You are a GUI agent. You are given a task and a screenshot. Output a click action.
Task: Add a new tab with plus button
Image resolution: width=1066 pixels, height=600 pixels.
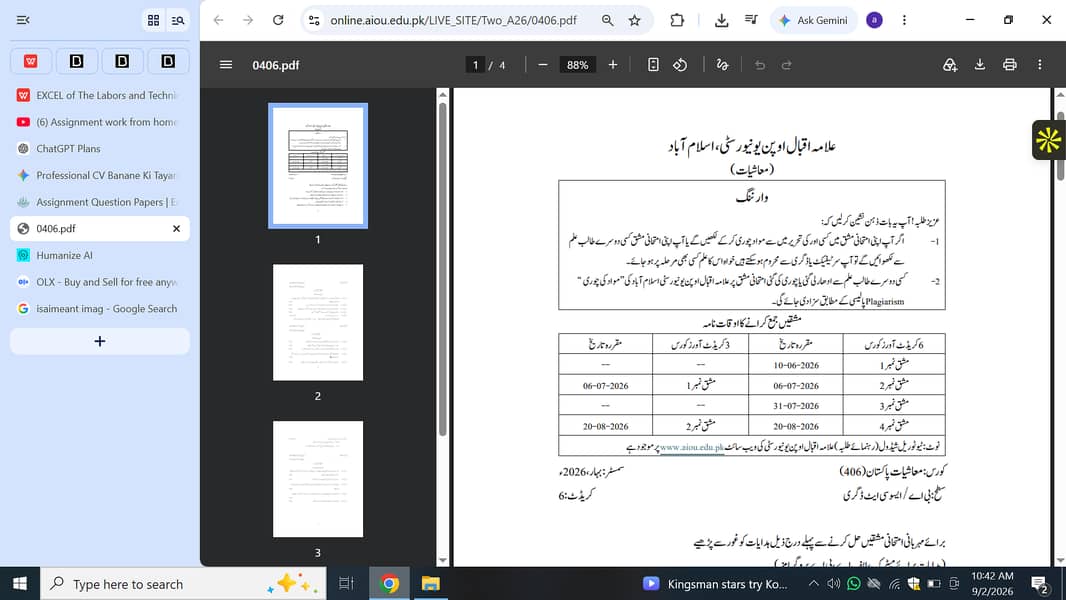tap(100, 341)
